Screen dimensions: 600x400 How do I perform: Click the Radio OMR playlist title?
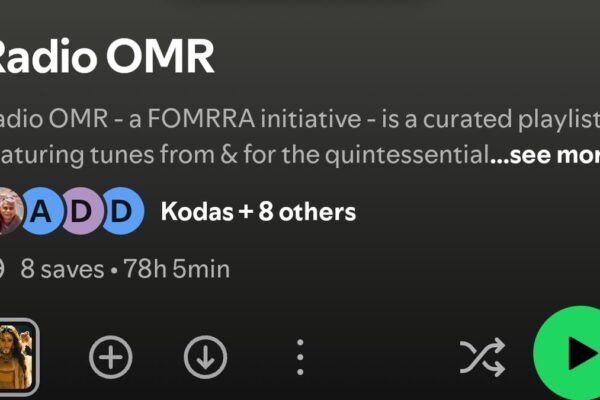[x=106, y=56]
